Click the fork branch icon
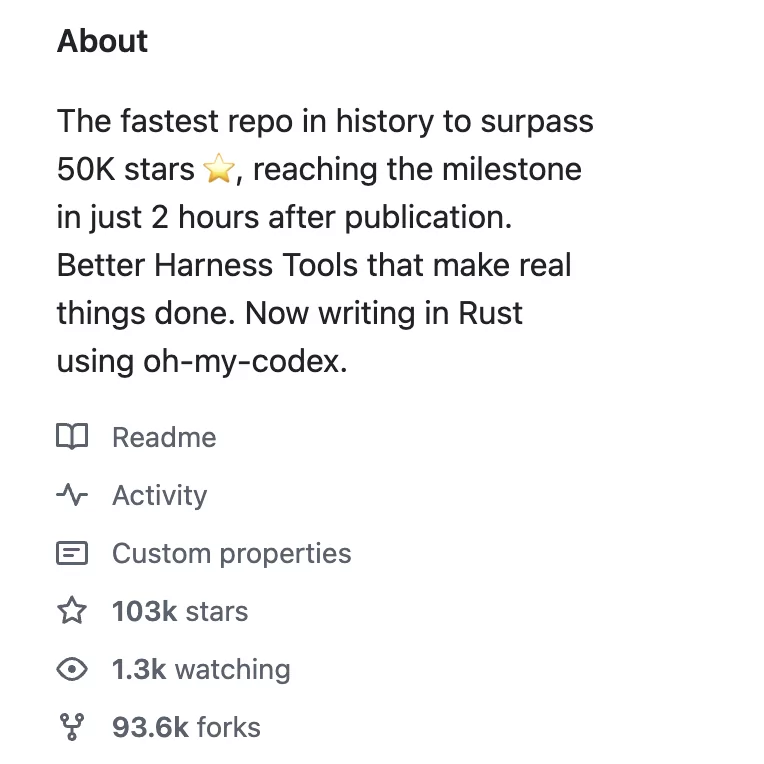The height and width of the screenshot is (764, 764). click(72, 727)
